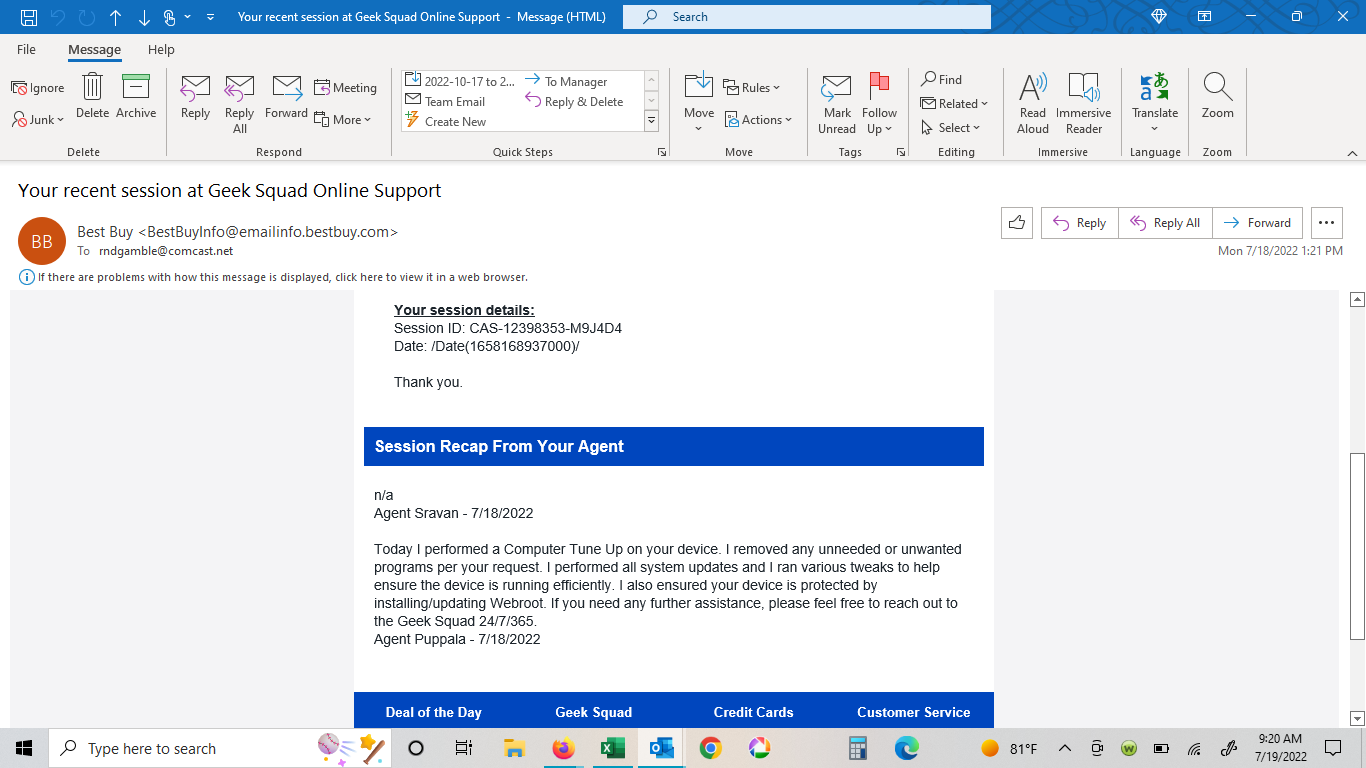This screenshot has height=768, width=1366.
Task: Ignore this conversation
Action: point(37,87)
